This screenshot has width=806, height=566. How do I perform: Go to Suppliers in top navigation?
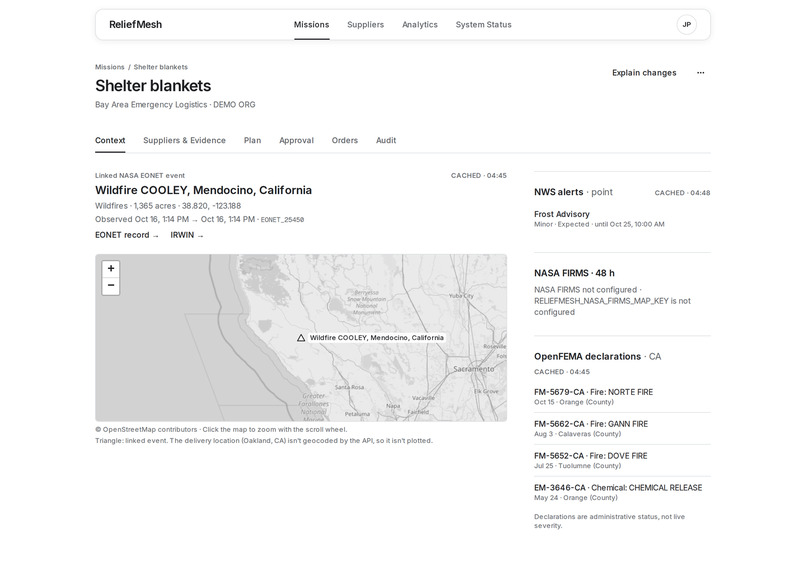tap(365, 25)
